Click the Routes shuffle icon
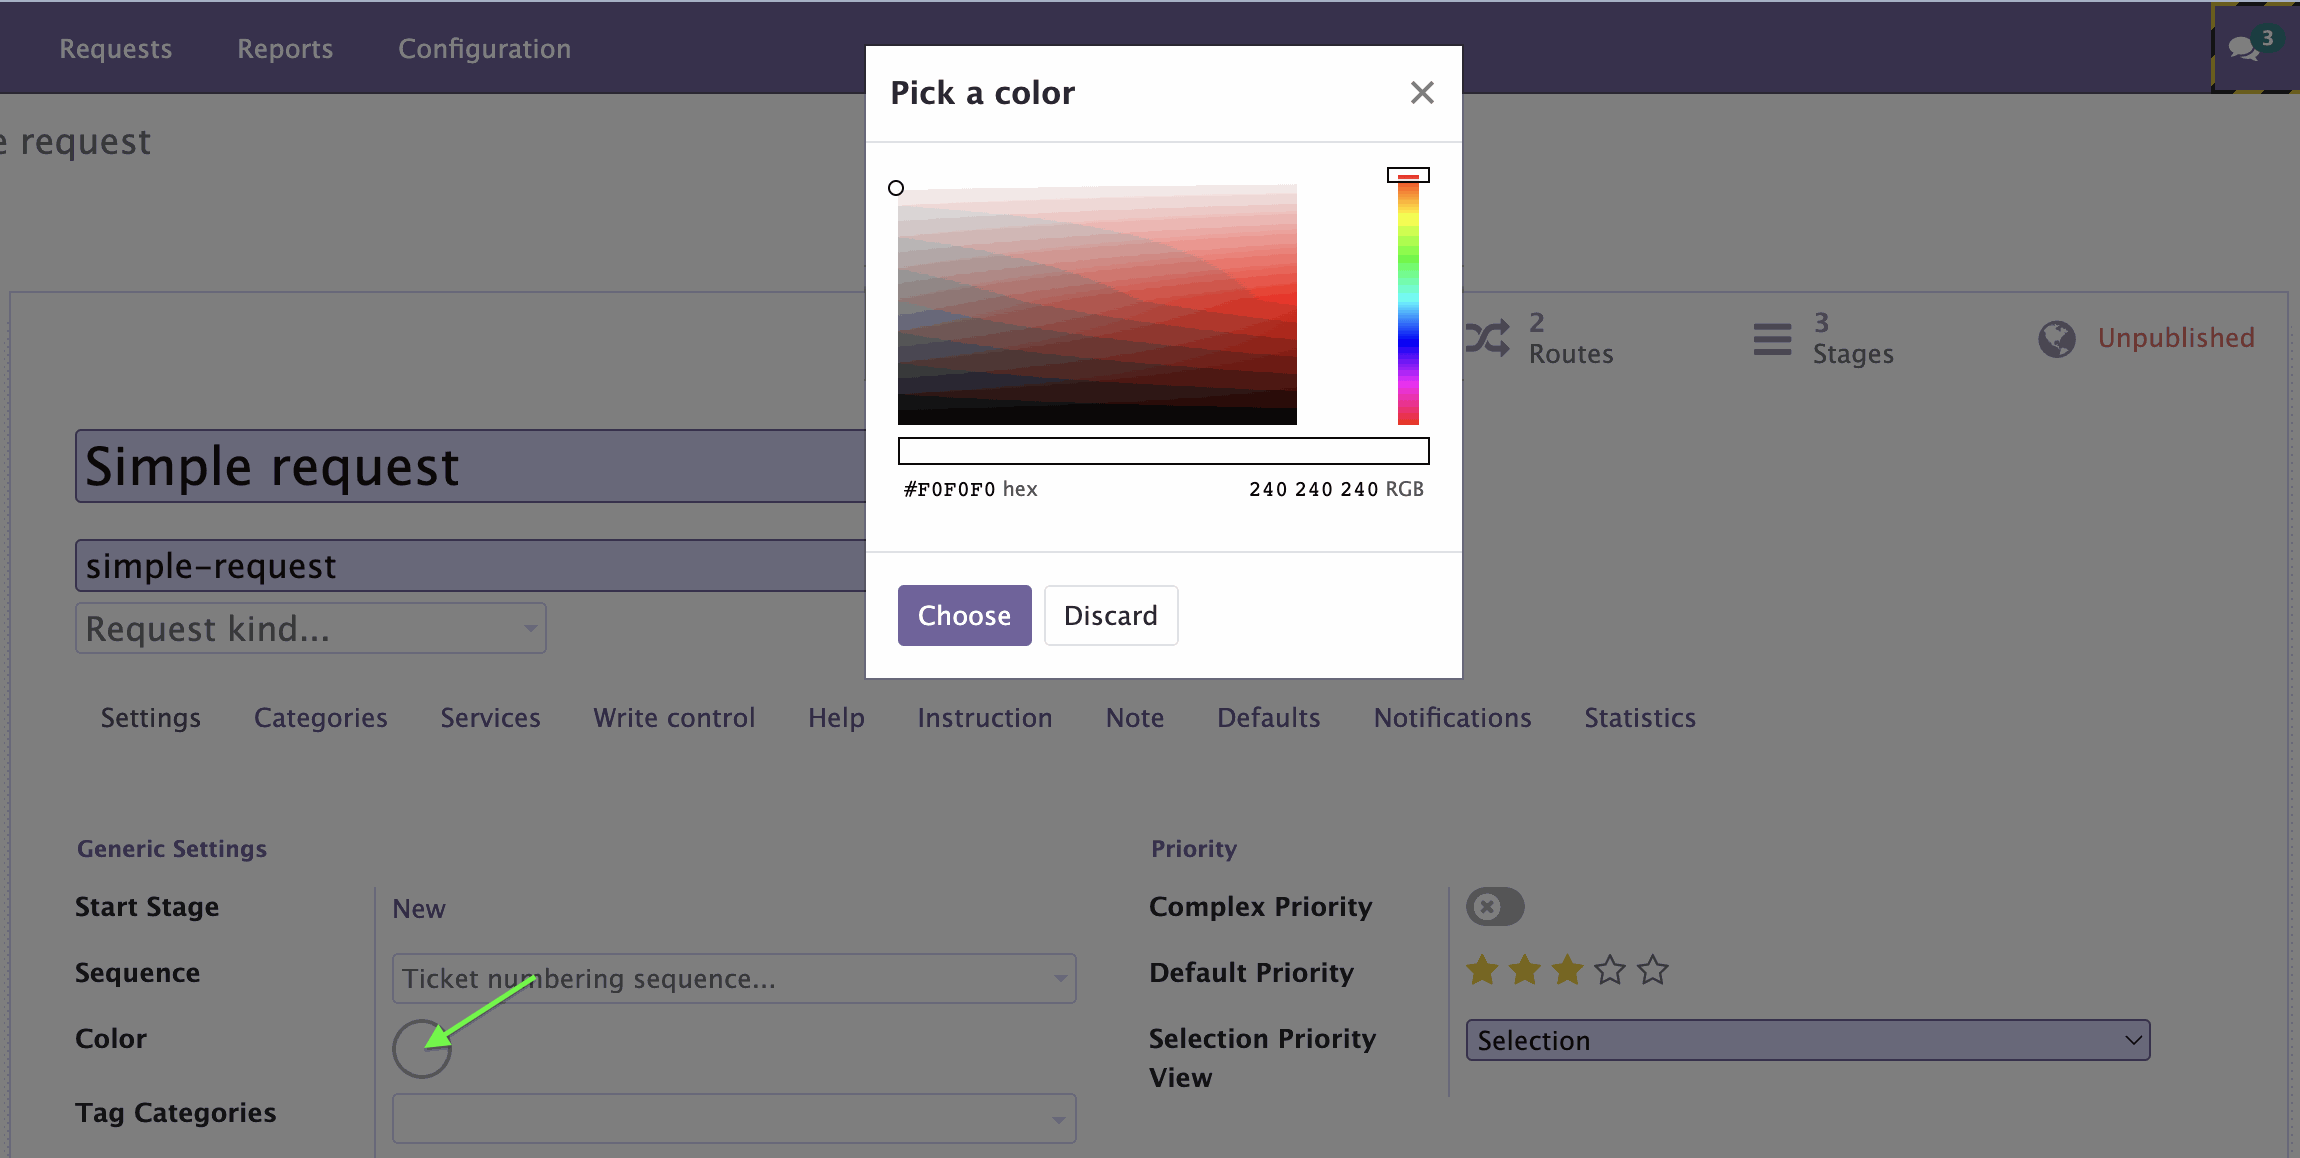 coord(1487,338)
